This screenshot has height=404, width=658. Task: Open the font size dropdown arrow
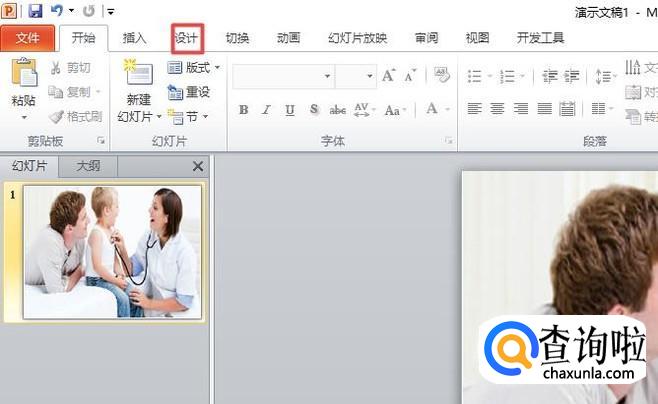point(370,76)
